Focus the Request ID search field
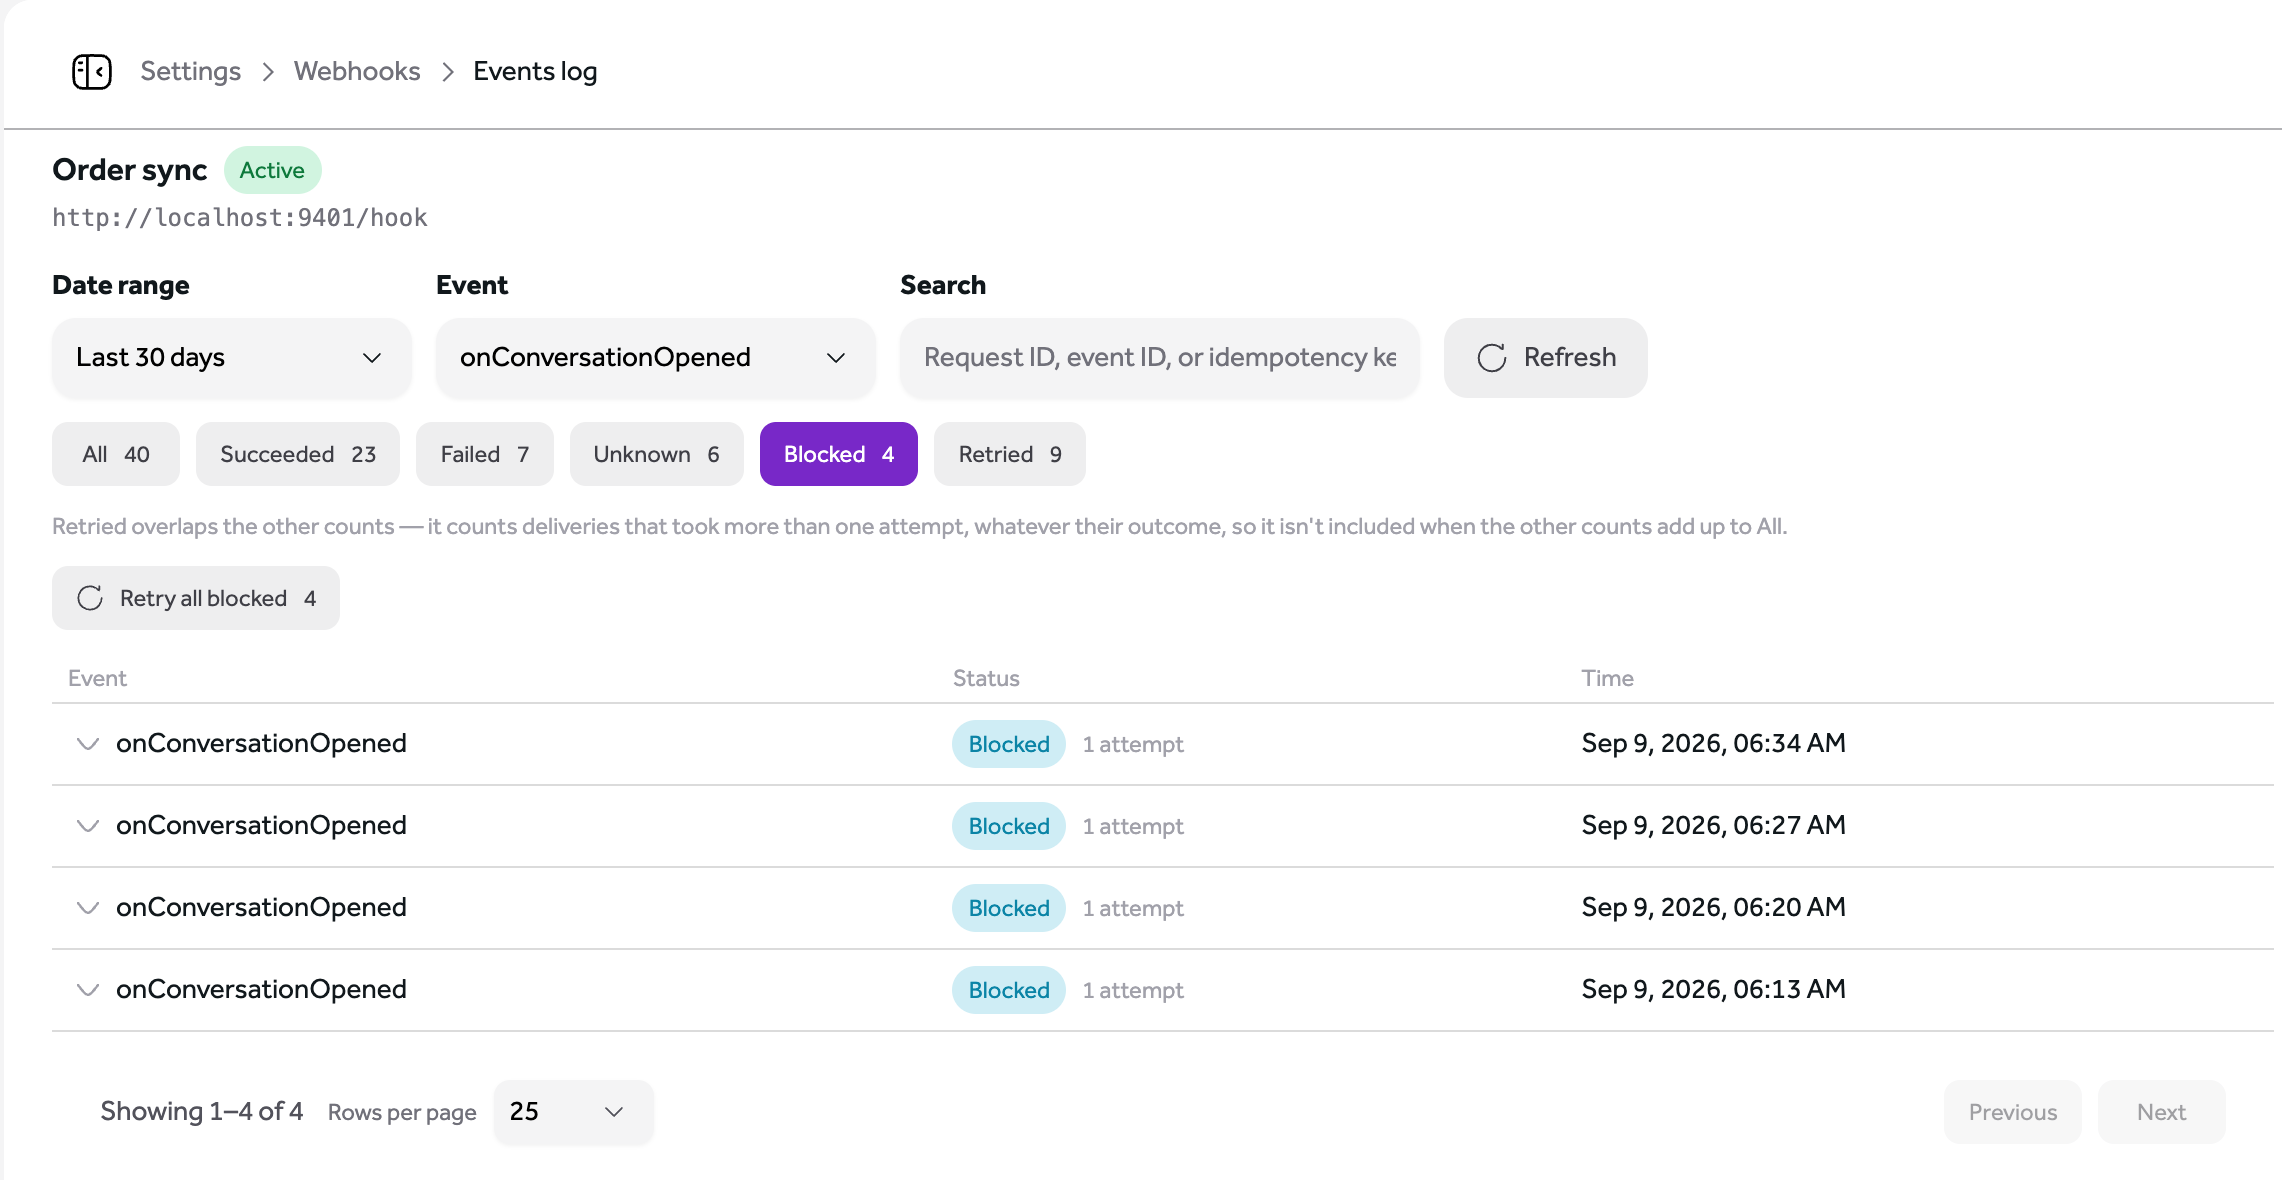 tap(1159, 358)
